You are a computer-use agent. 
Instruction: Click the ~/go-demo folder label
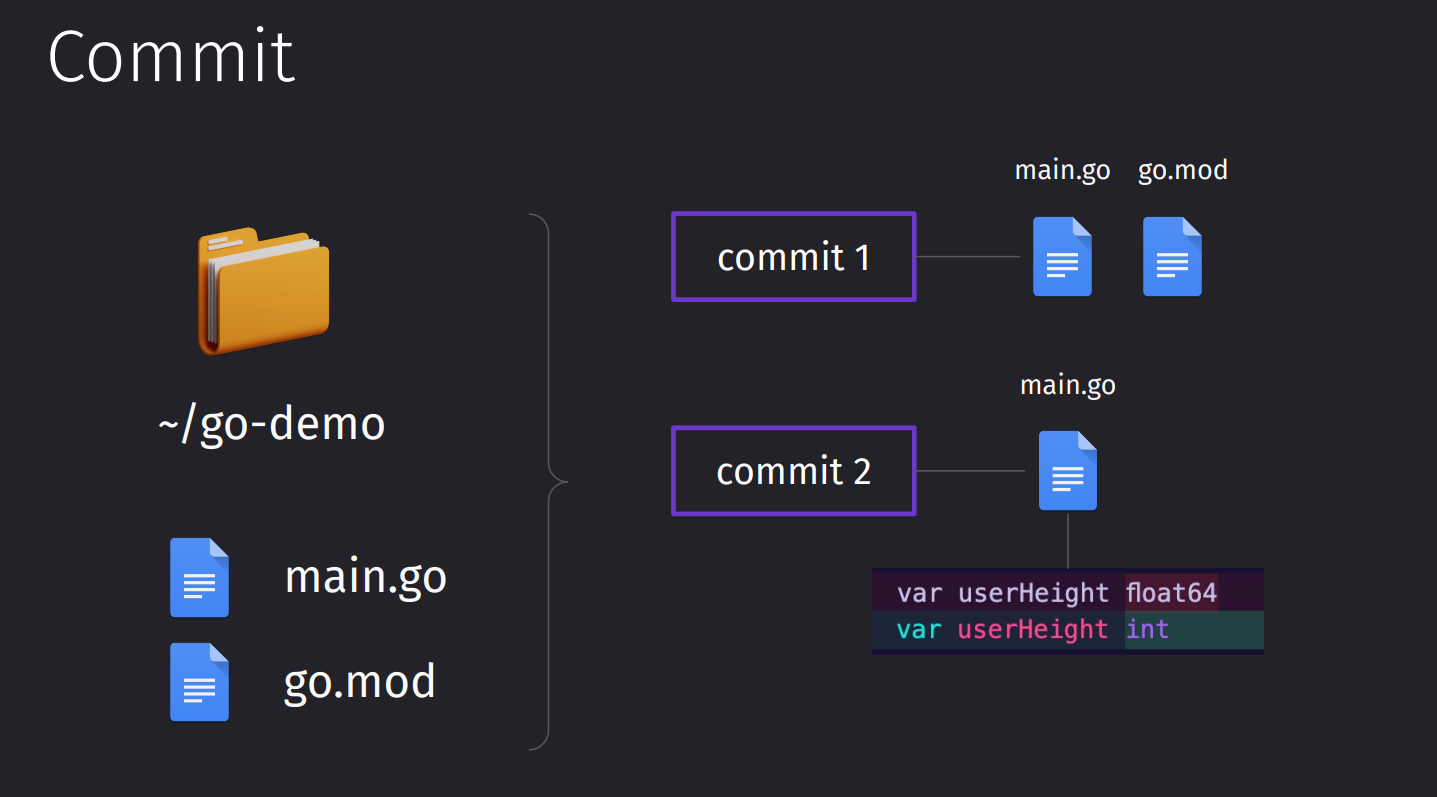[x=272, y=424]
